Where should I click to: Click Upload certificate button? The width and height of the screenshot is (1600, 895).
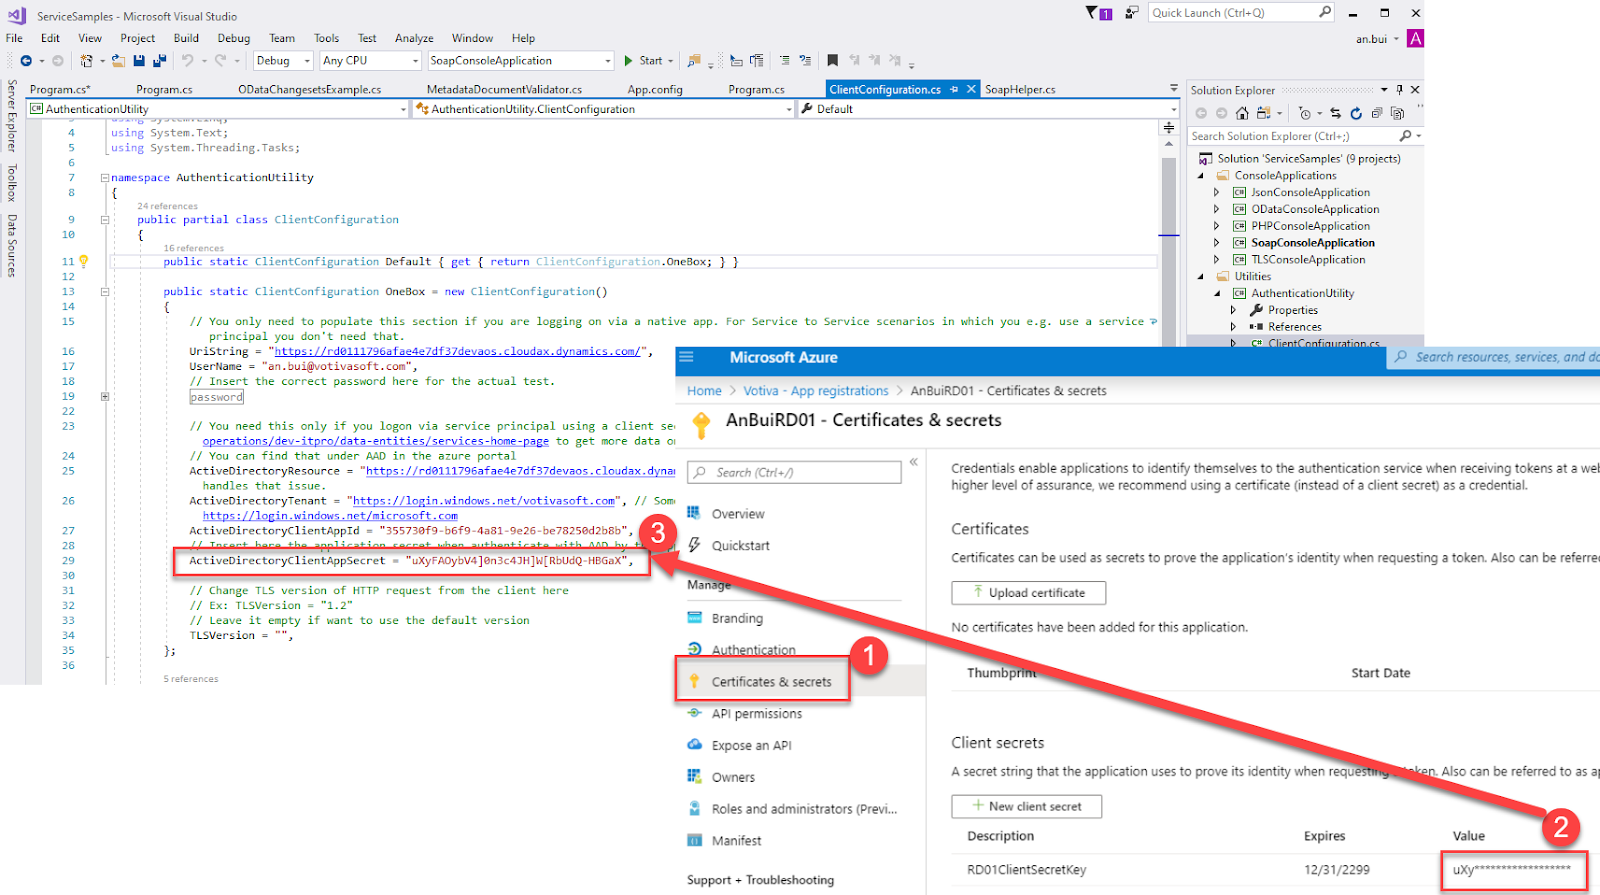click(1029, 593)
